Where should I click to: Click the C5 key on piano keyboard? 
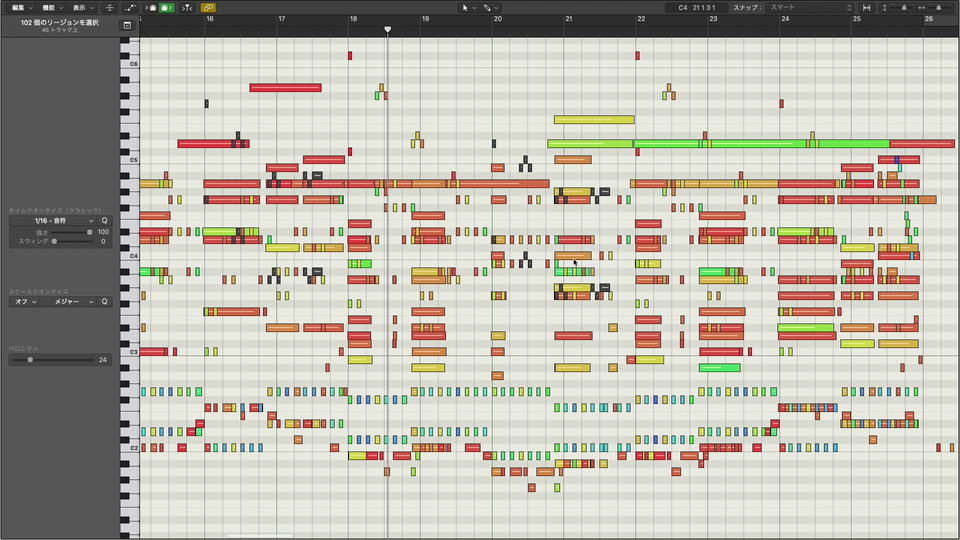[x=130, y=160]
